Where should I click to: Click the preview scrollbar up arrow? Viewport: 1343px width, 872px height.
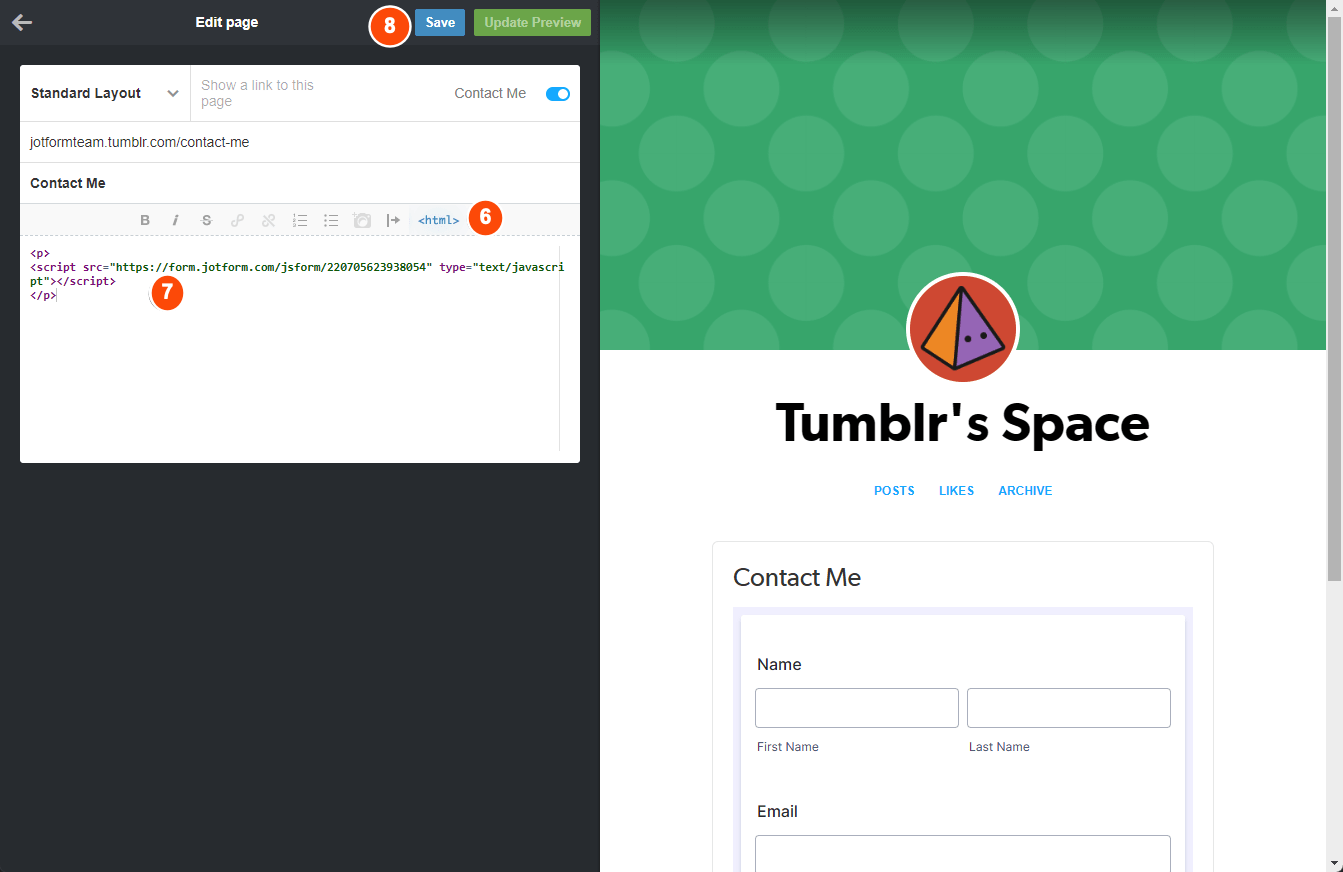1334,8
